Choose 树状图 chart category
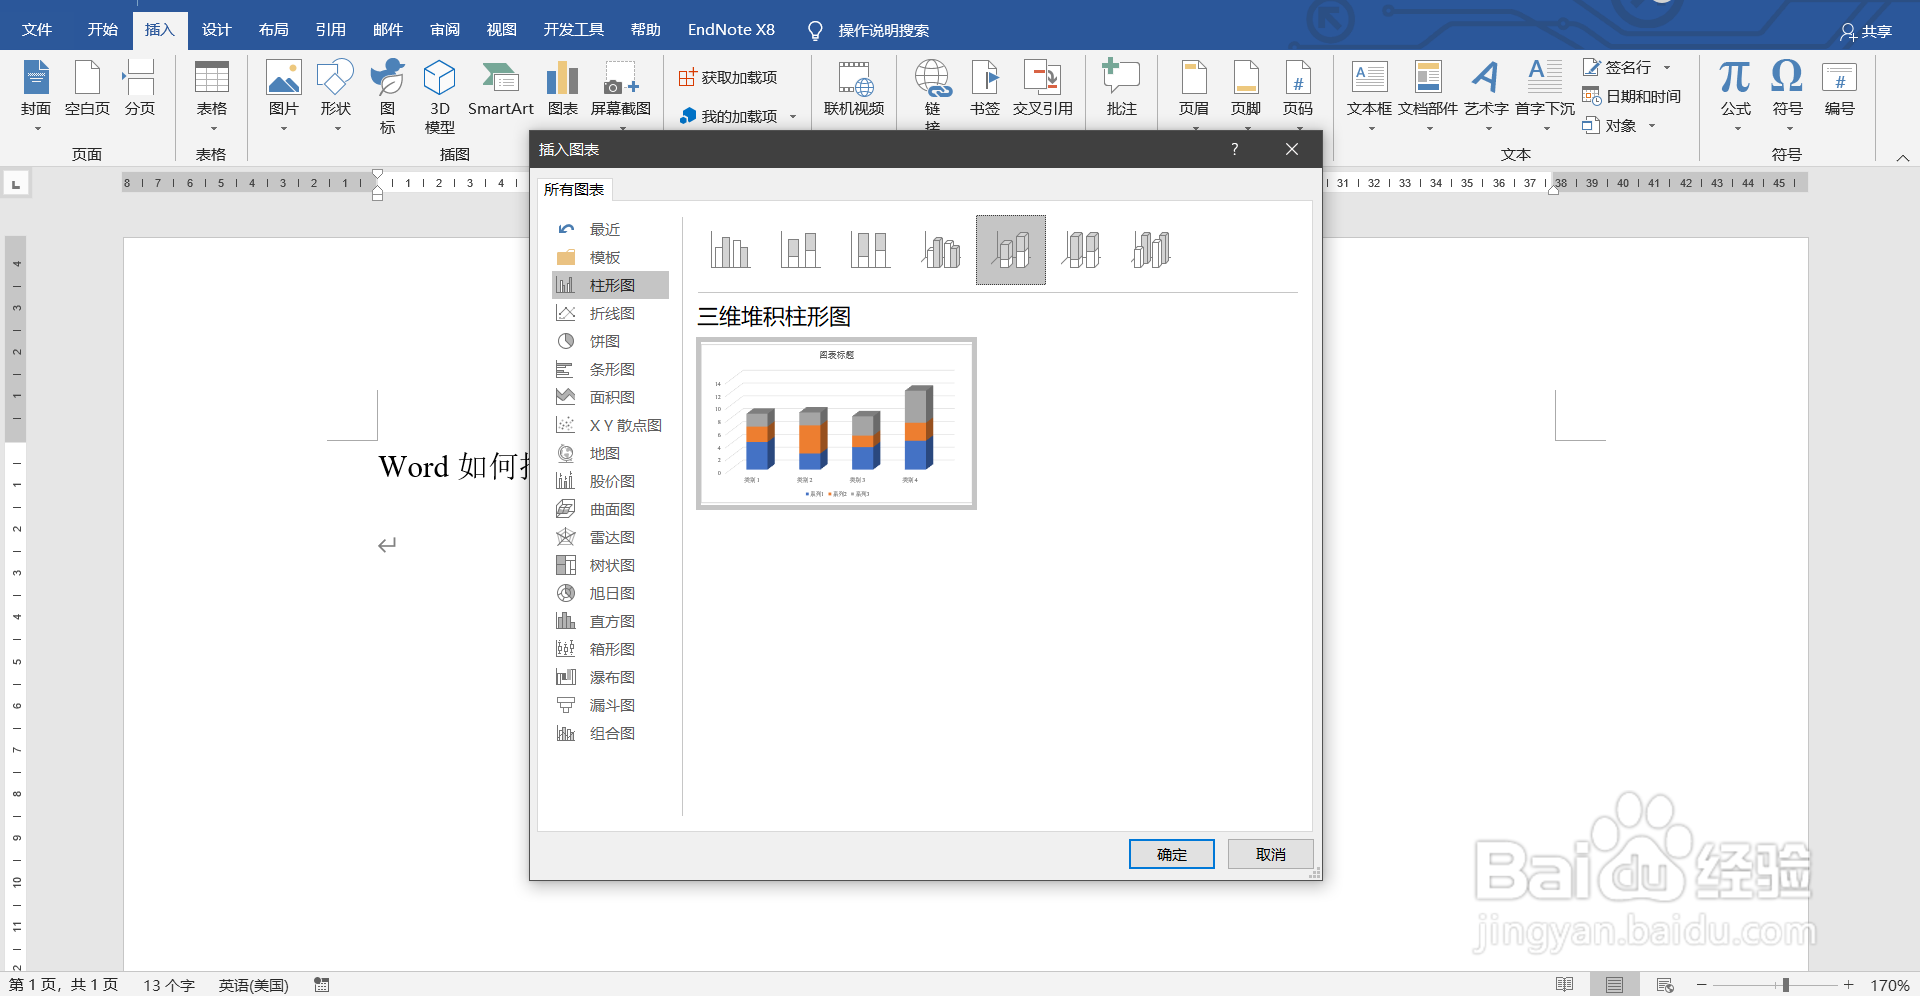 pyautogui.click(x=610, y=565)
